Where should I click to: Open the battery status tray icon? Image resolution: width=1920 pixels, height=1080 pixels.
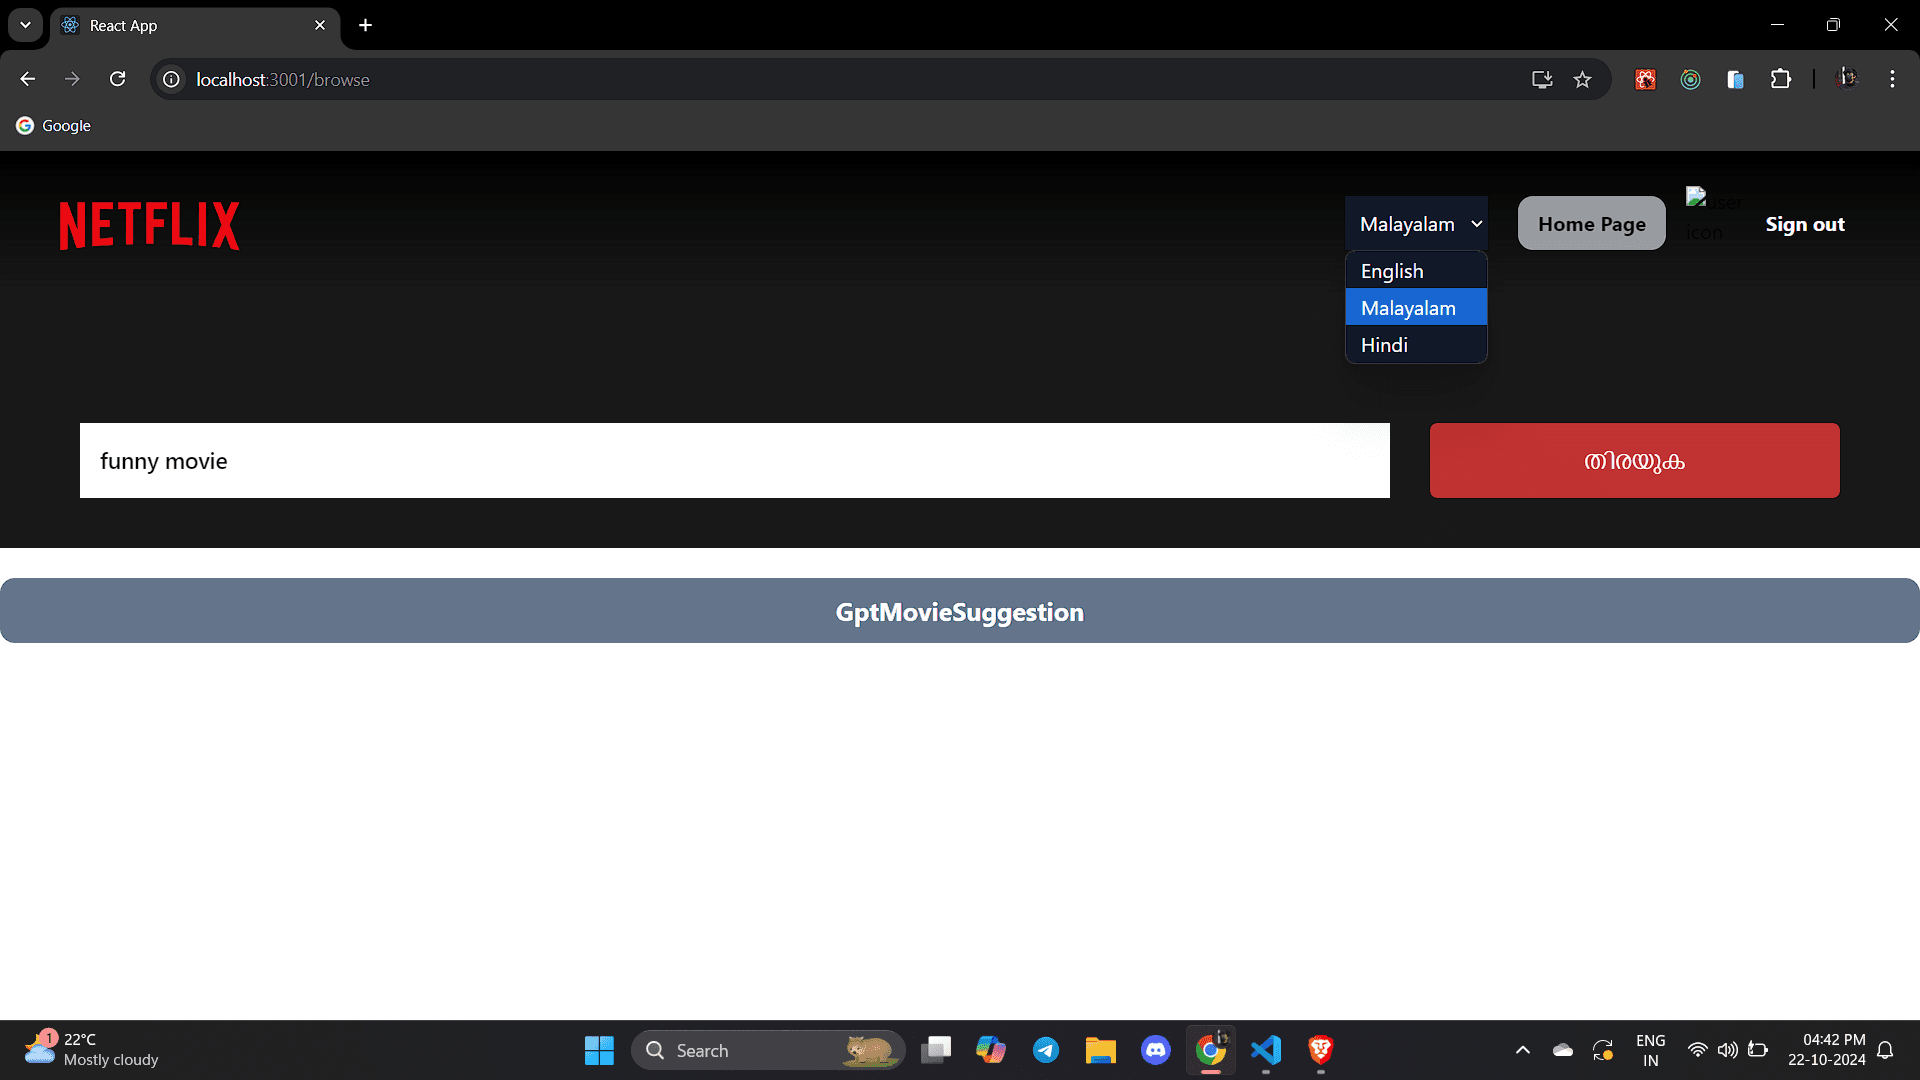coord(1758,1050)
